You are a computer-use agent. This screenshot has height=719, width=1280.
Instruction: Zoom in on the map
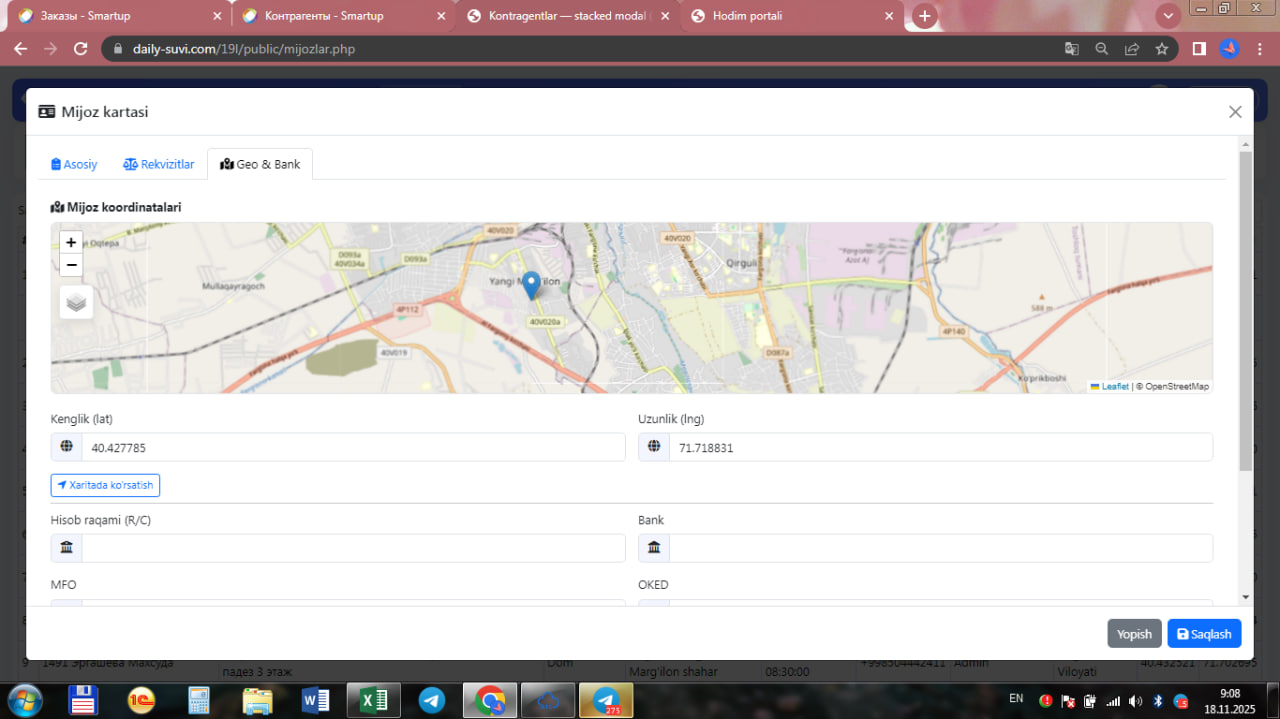[x=71, y=242]
